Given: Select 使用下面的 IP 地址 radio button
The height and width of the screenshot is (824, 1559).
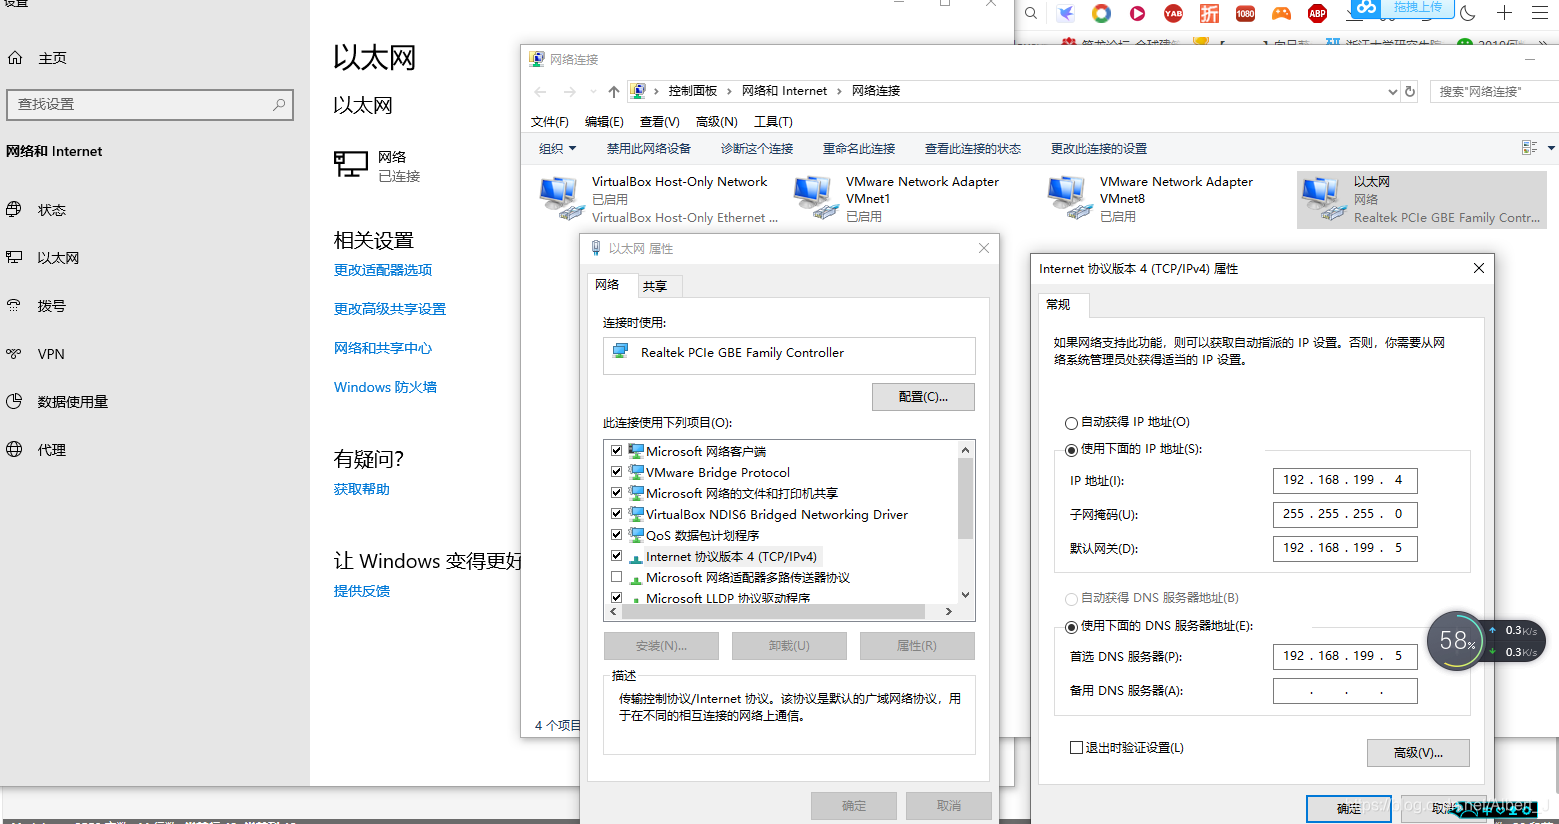Looking at the screenshot, I should click(1072, 450).
